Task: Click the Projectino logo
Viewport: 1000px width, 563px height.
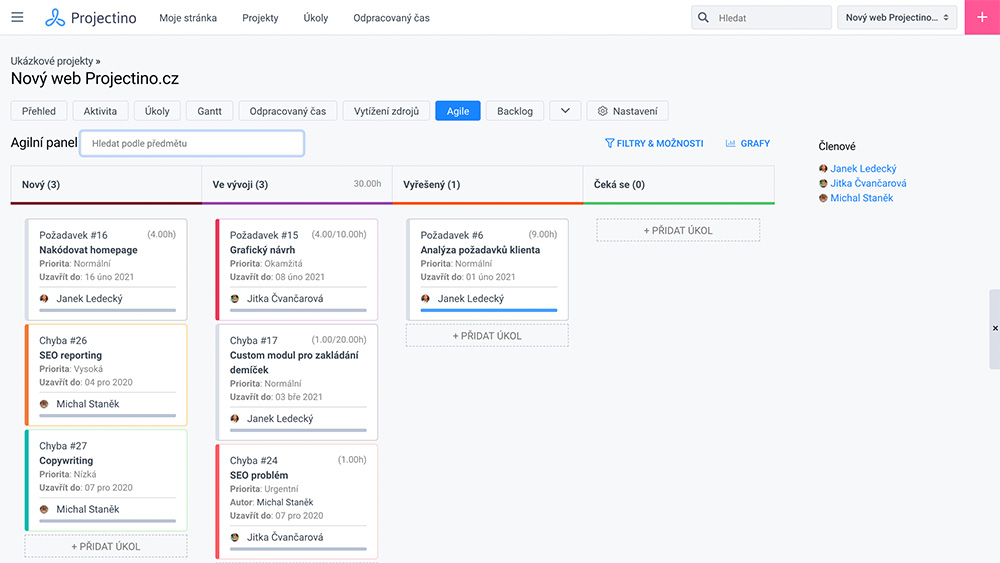Action: click(91, 18)
